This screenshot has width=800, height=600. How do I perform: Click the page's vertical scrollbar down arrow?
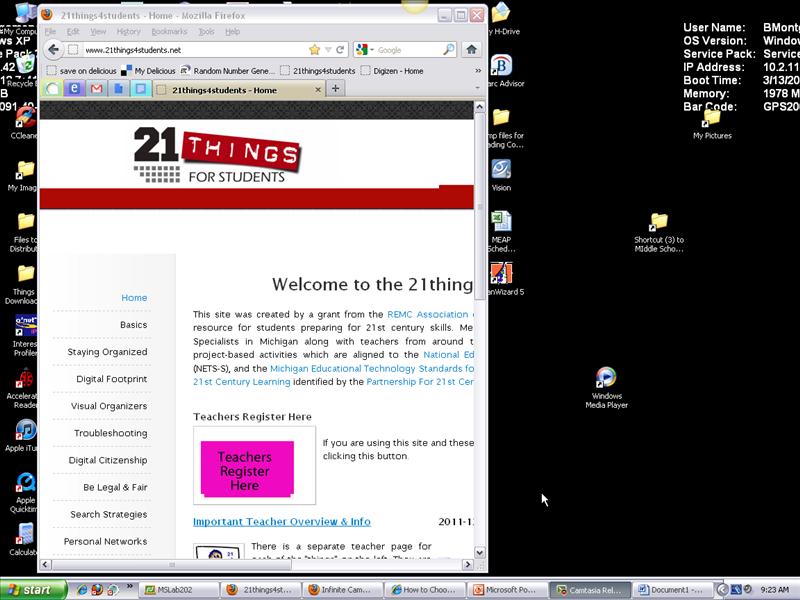480,553
